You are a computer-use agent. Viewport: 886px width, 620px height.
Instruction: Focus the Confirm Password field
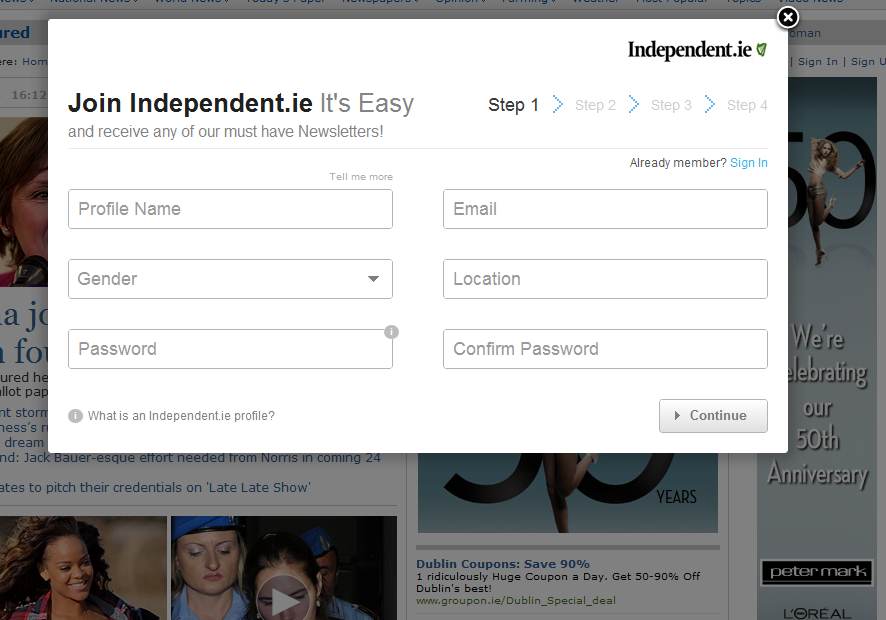pyautogui.click(x=605, y=349)
